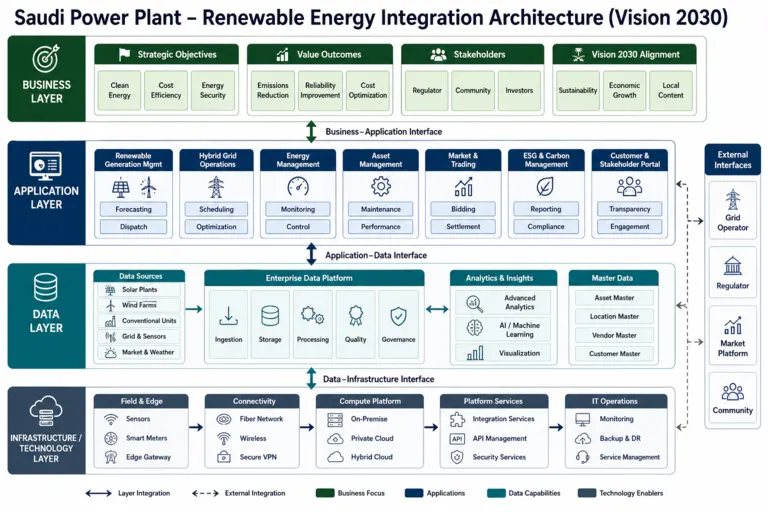Click the people group icon in Customer & Stakeholder Portal
The image size is (768, 512).
tap(629, 187)
